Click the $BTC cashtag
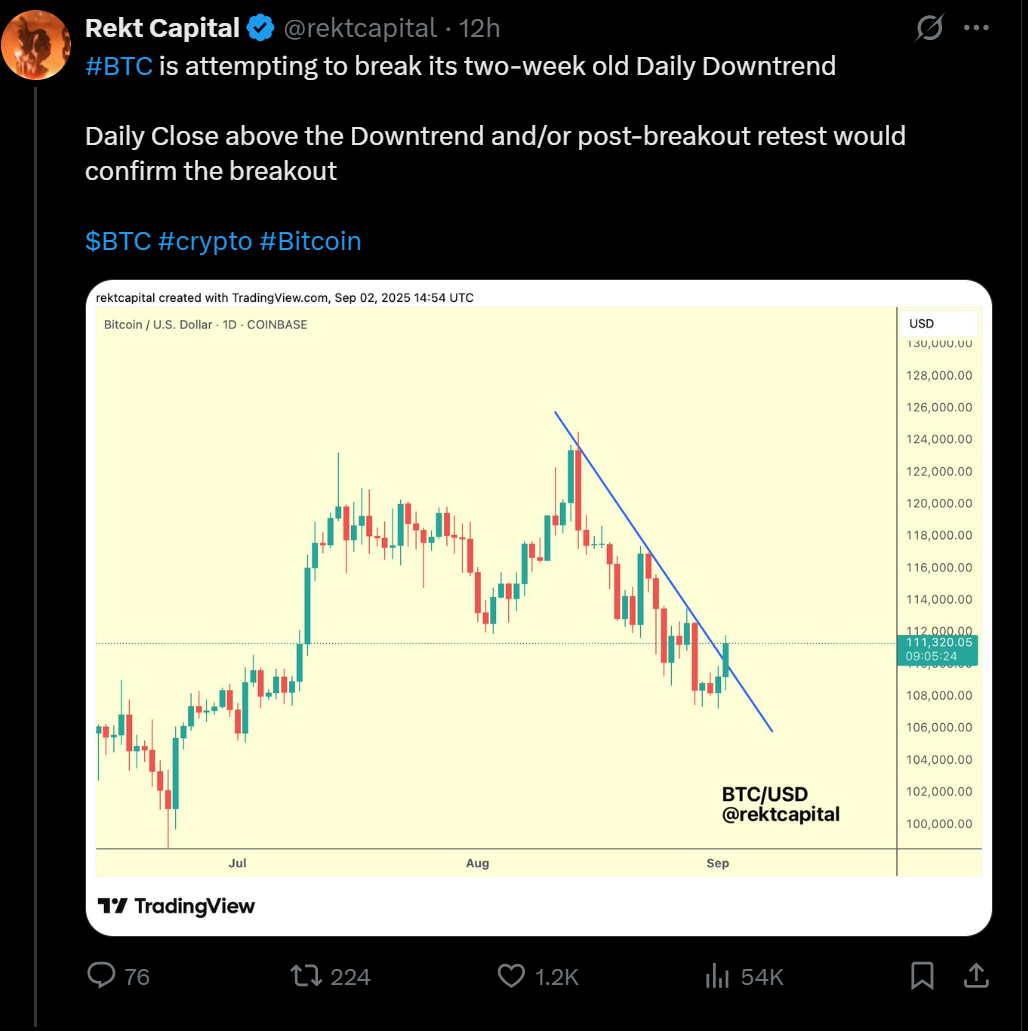Image resolution: width=1028 pixels, height=1031 pixels. [118, 241]
